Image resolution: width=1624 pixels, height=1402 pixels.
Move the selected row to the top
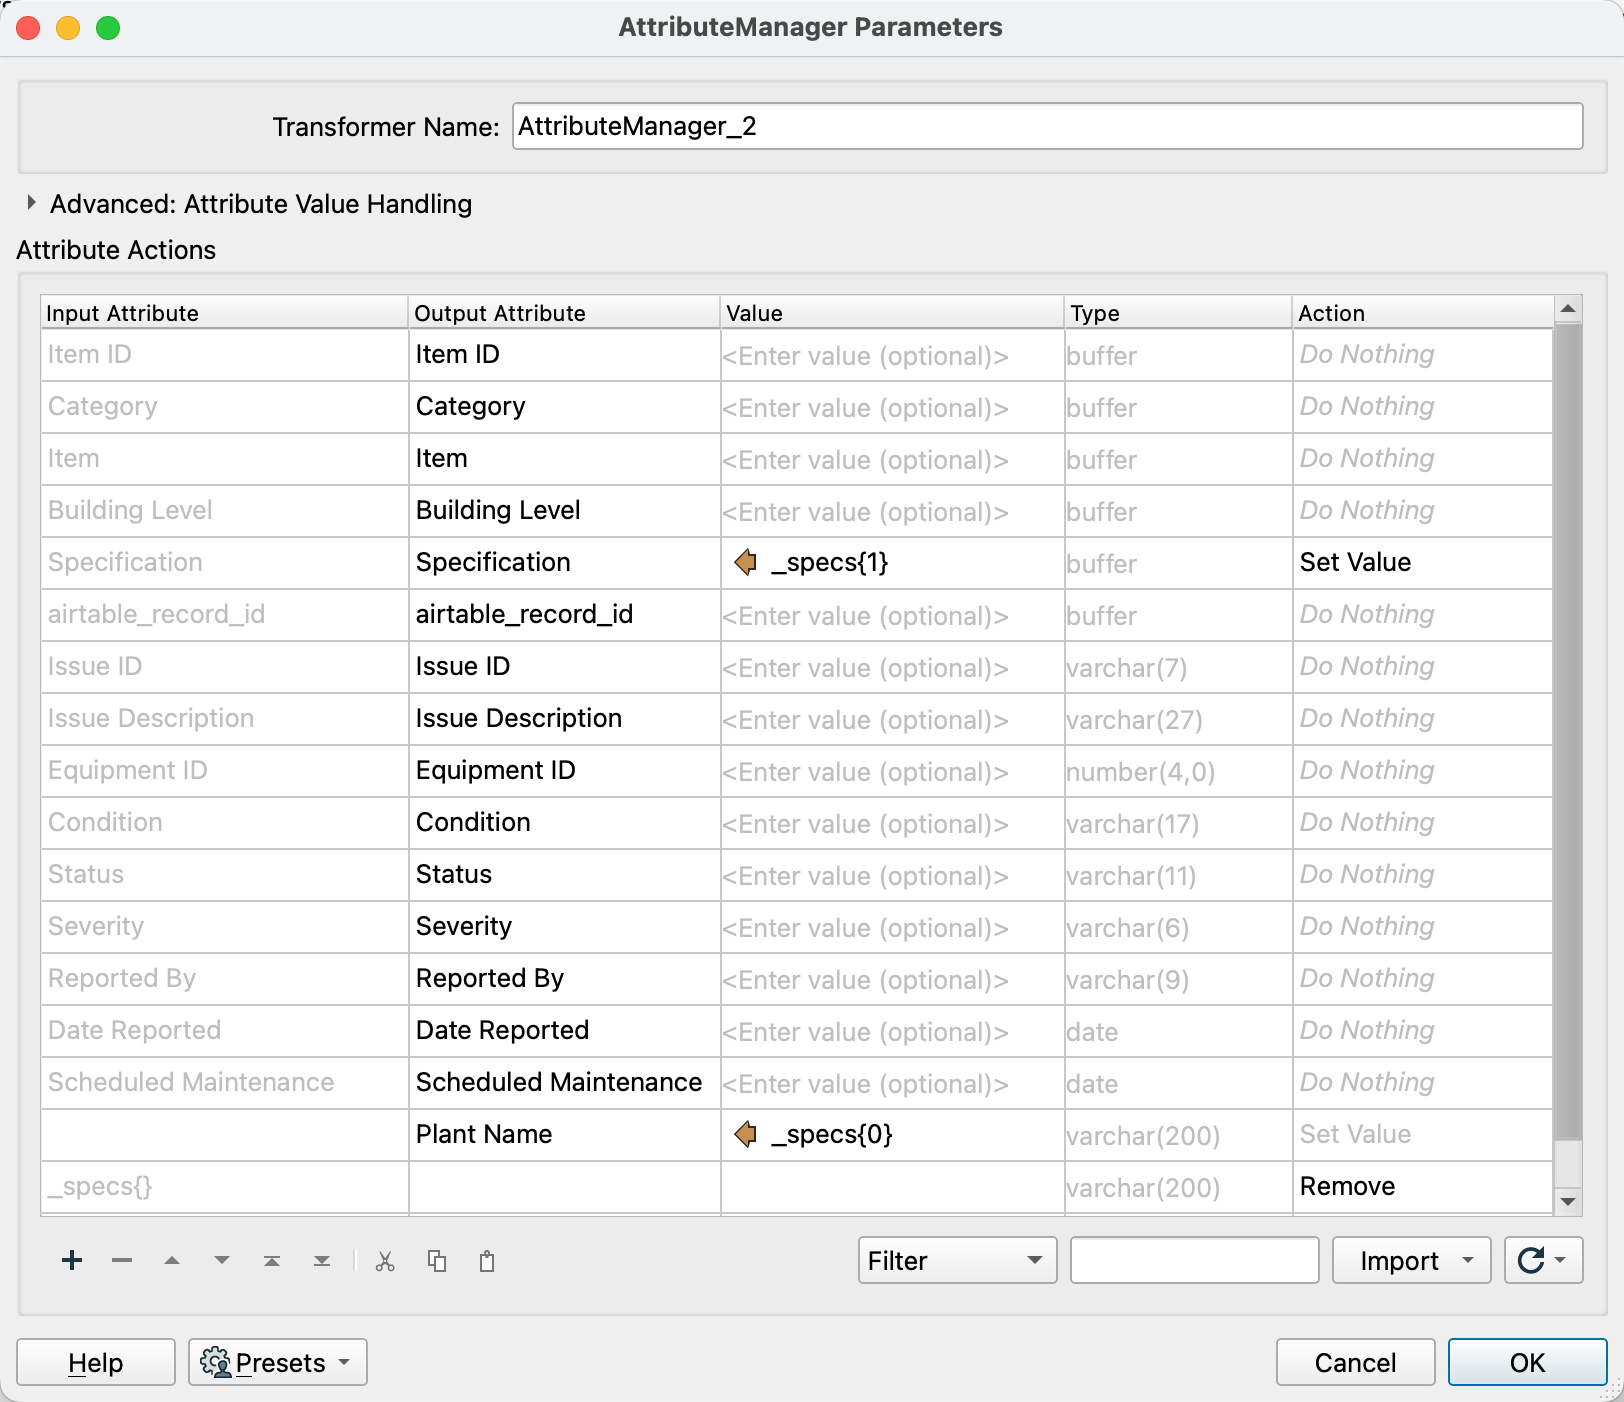tap(271, 1260)
